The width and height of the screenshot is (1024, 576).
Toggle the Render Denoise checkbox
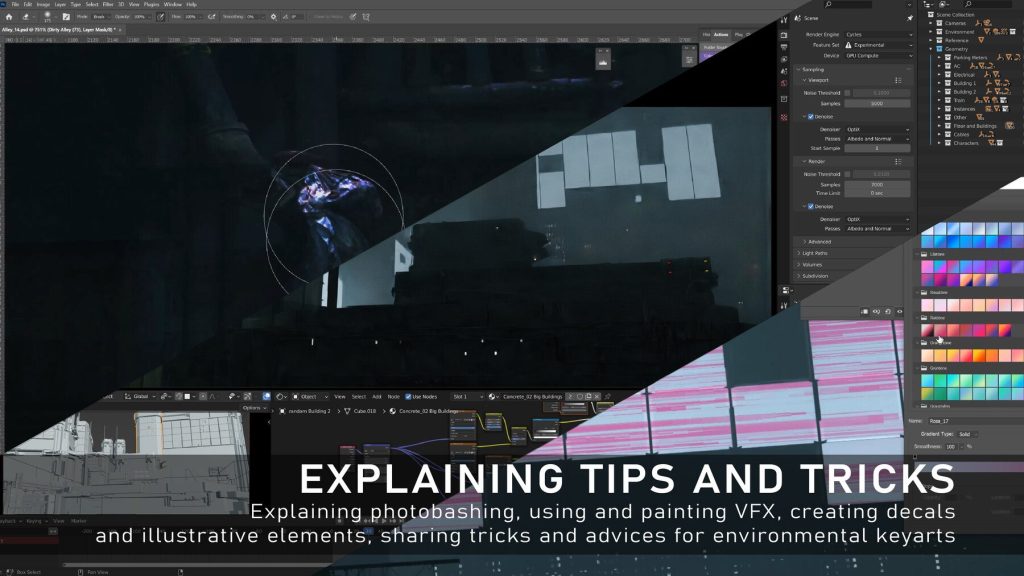(810, 206)
